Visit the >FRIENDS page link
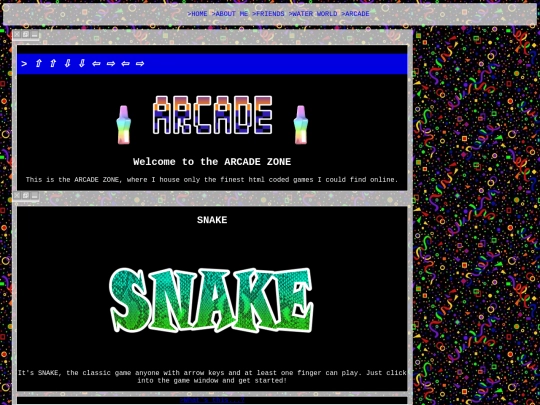This screenshot has width=540, height=405. 268,14
